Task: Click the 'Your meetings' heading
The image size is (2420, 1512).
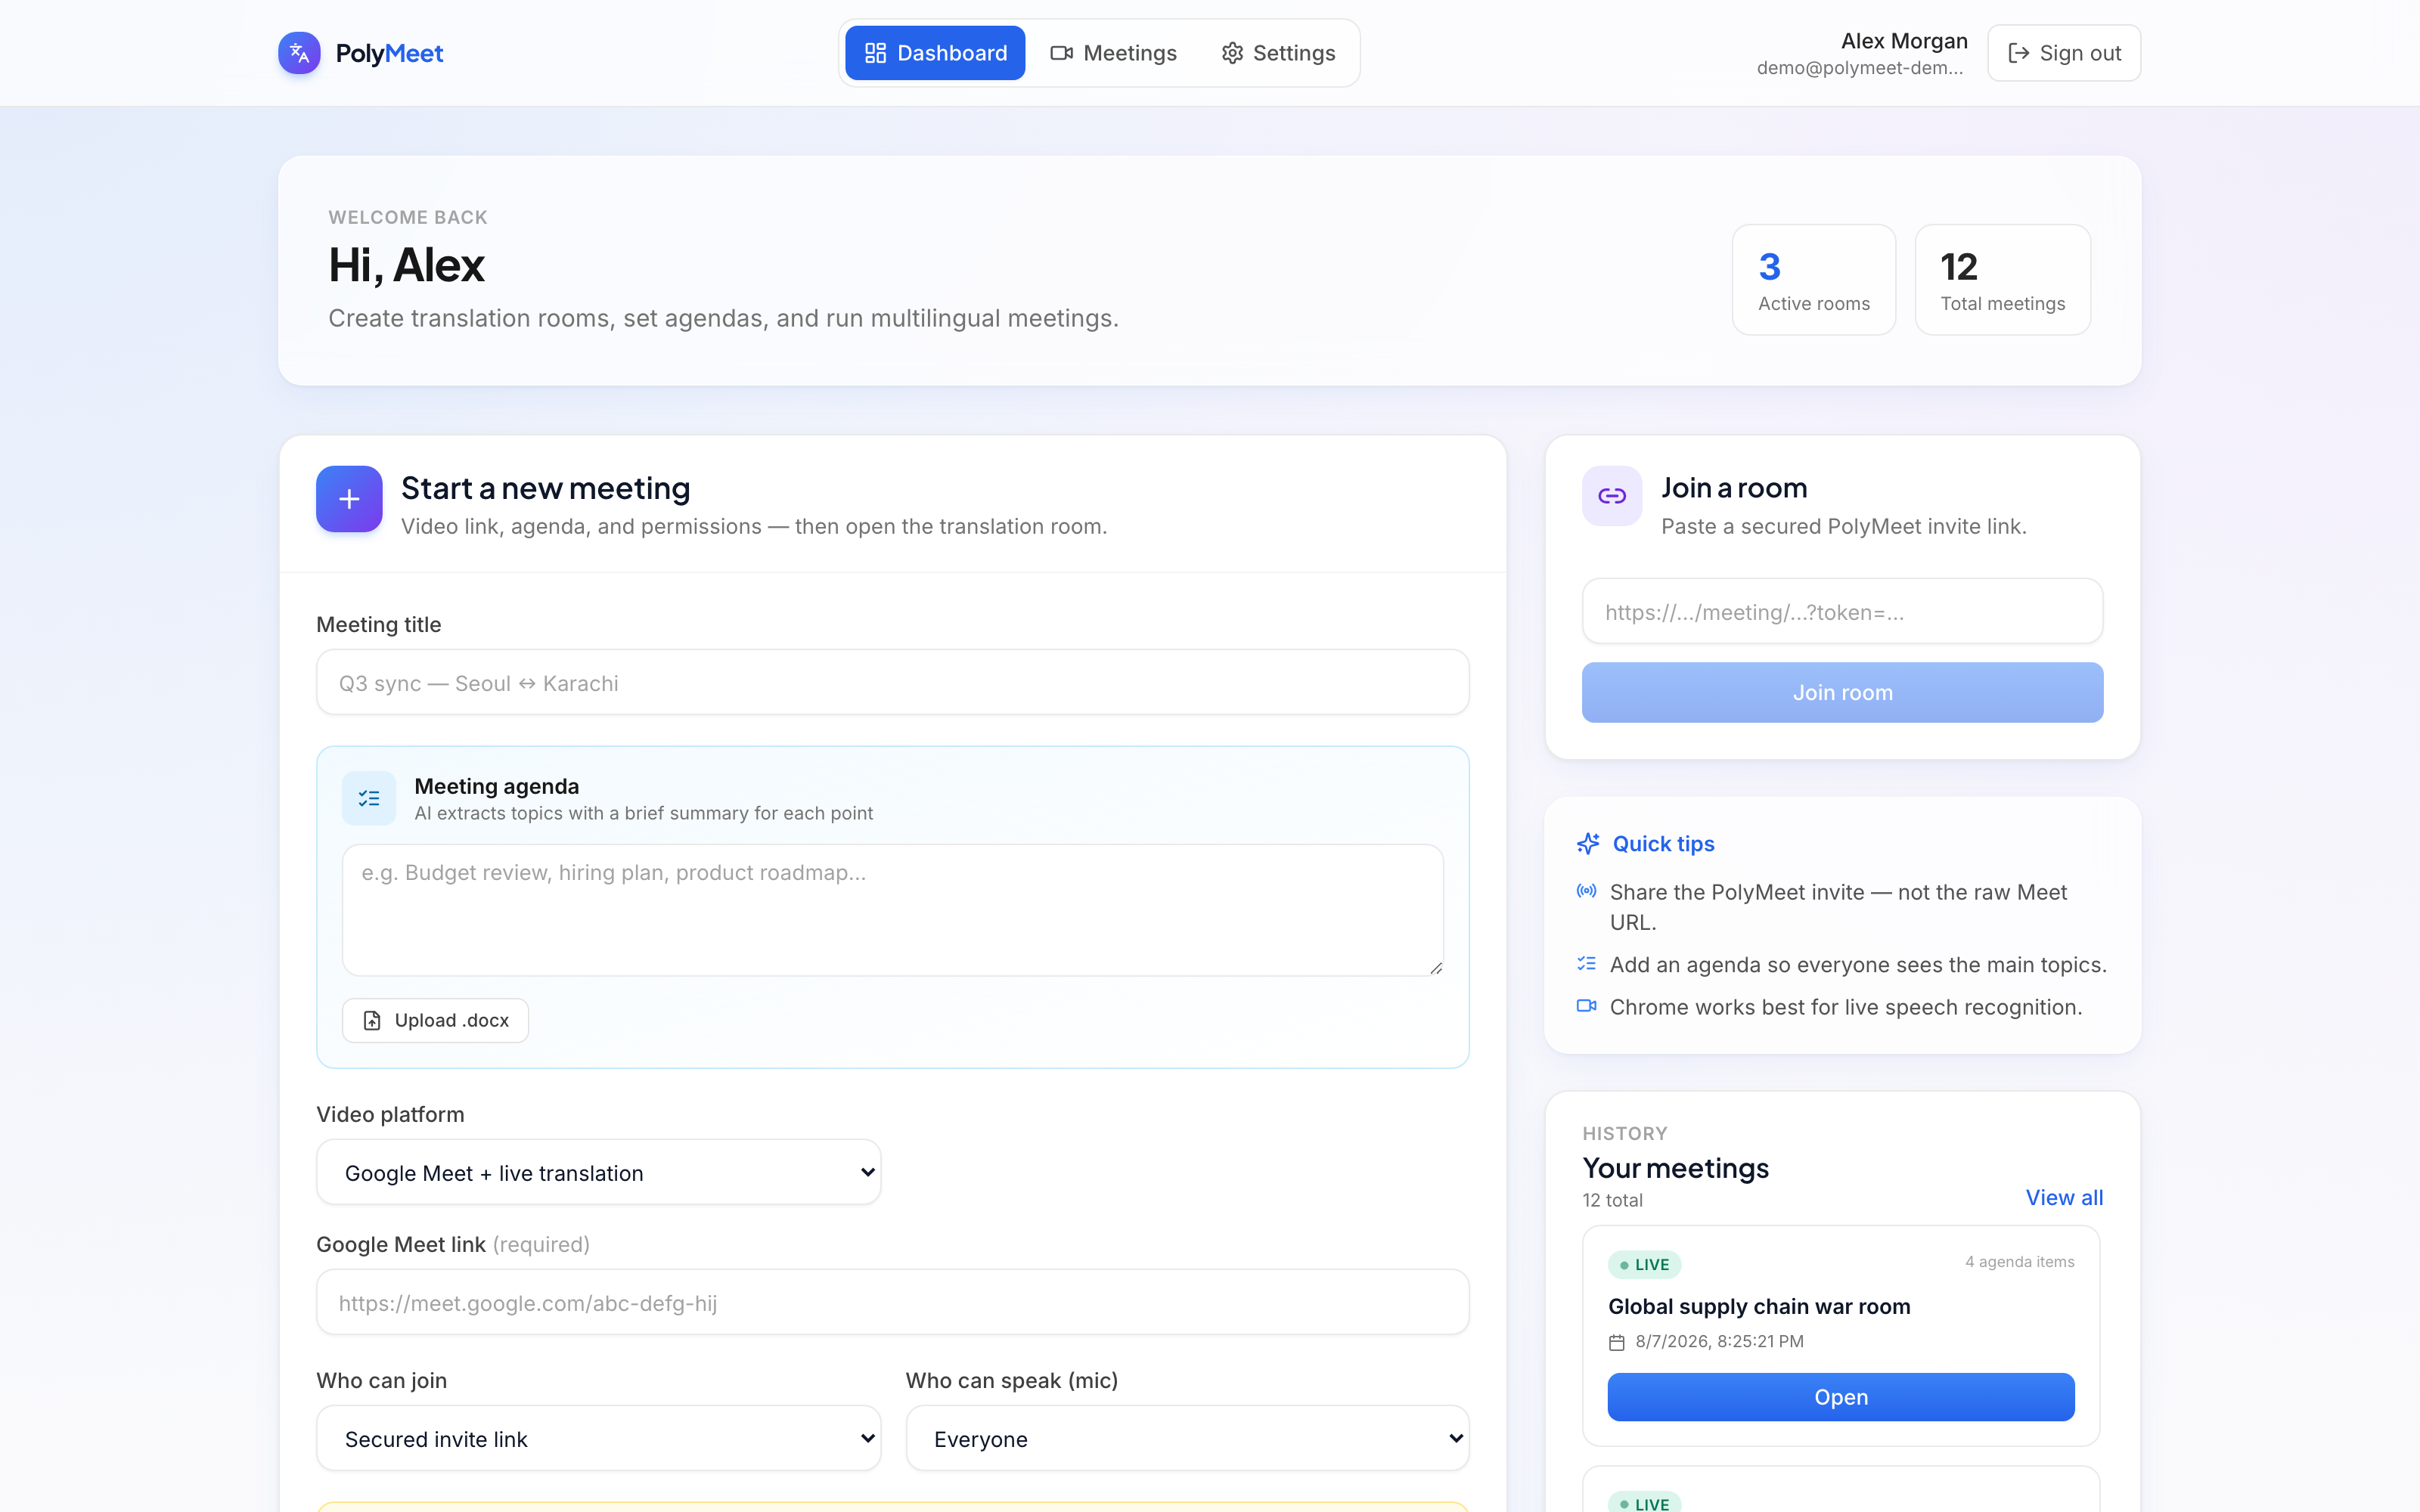Action: pyautogui.click(x=1675, y=1167)
